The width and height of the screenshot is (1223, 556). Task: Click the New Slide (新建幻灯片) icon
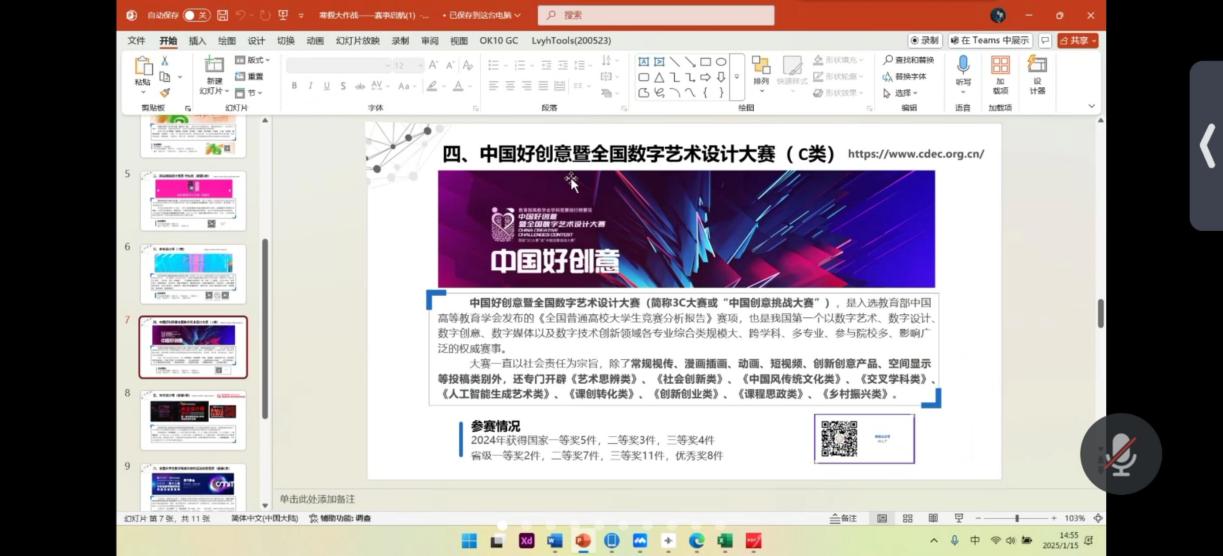click(x=214, y=66)
